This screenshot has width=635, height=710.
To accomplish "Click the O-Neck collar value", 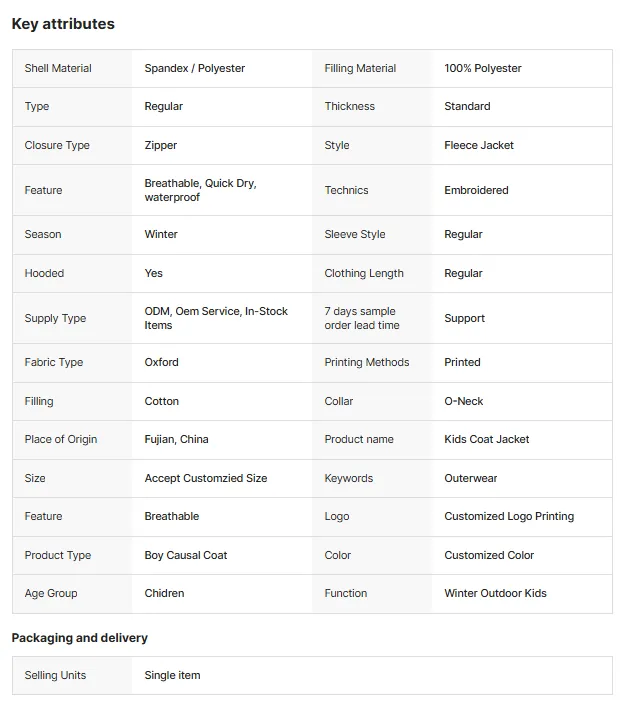I will coord(463,401).
